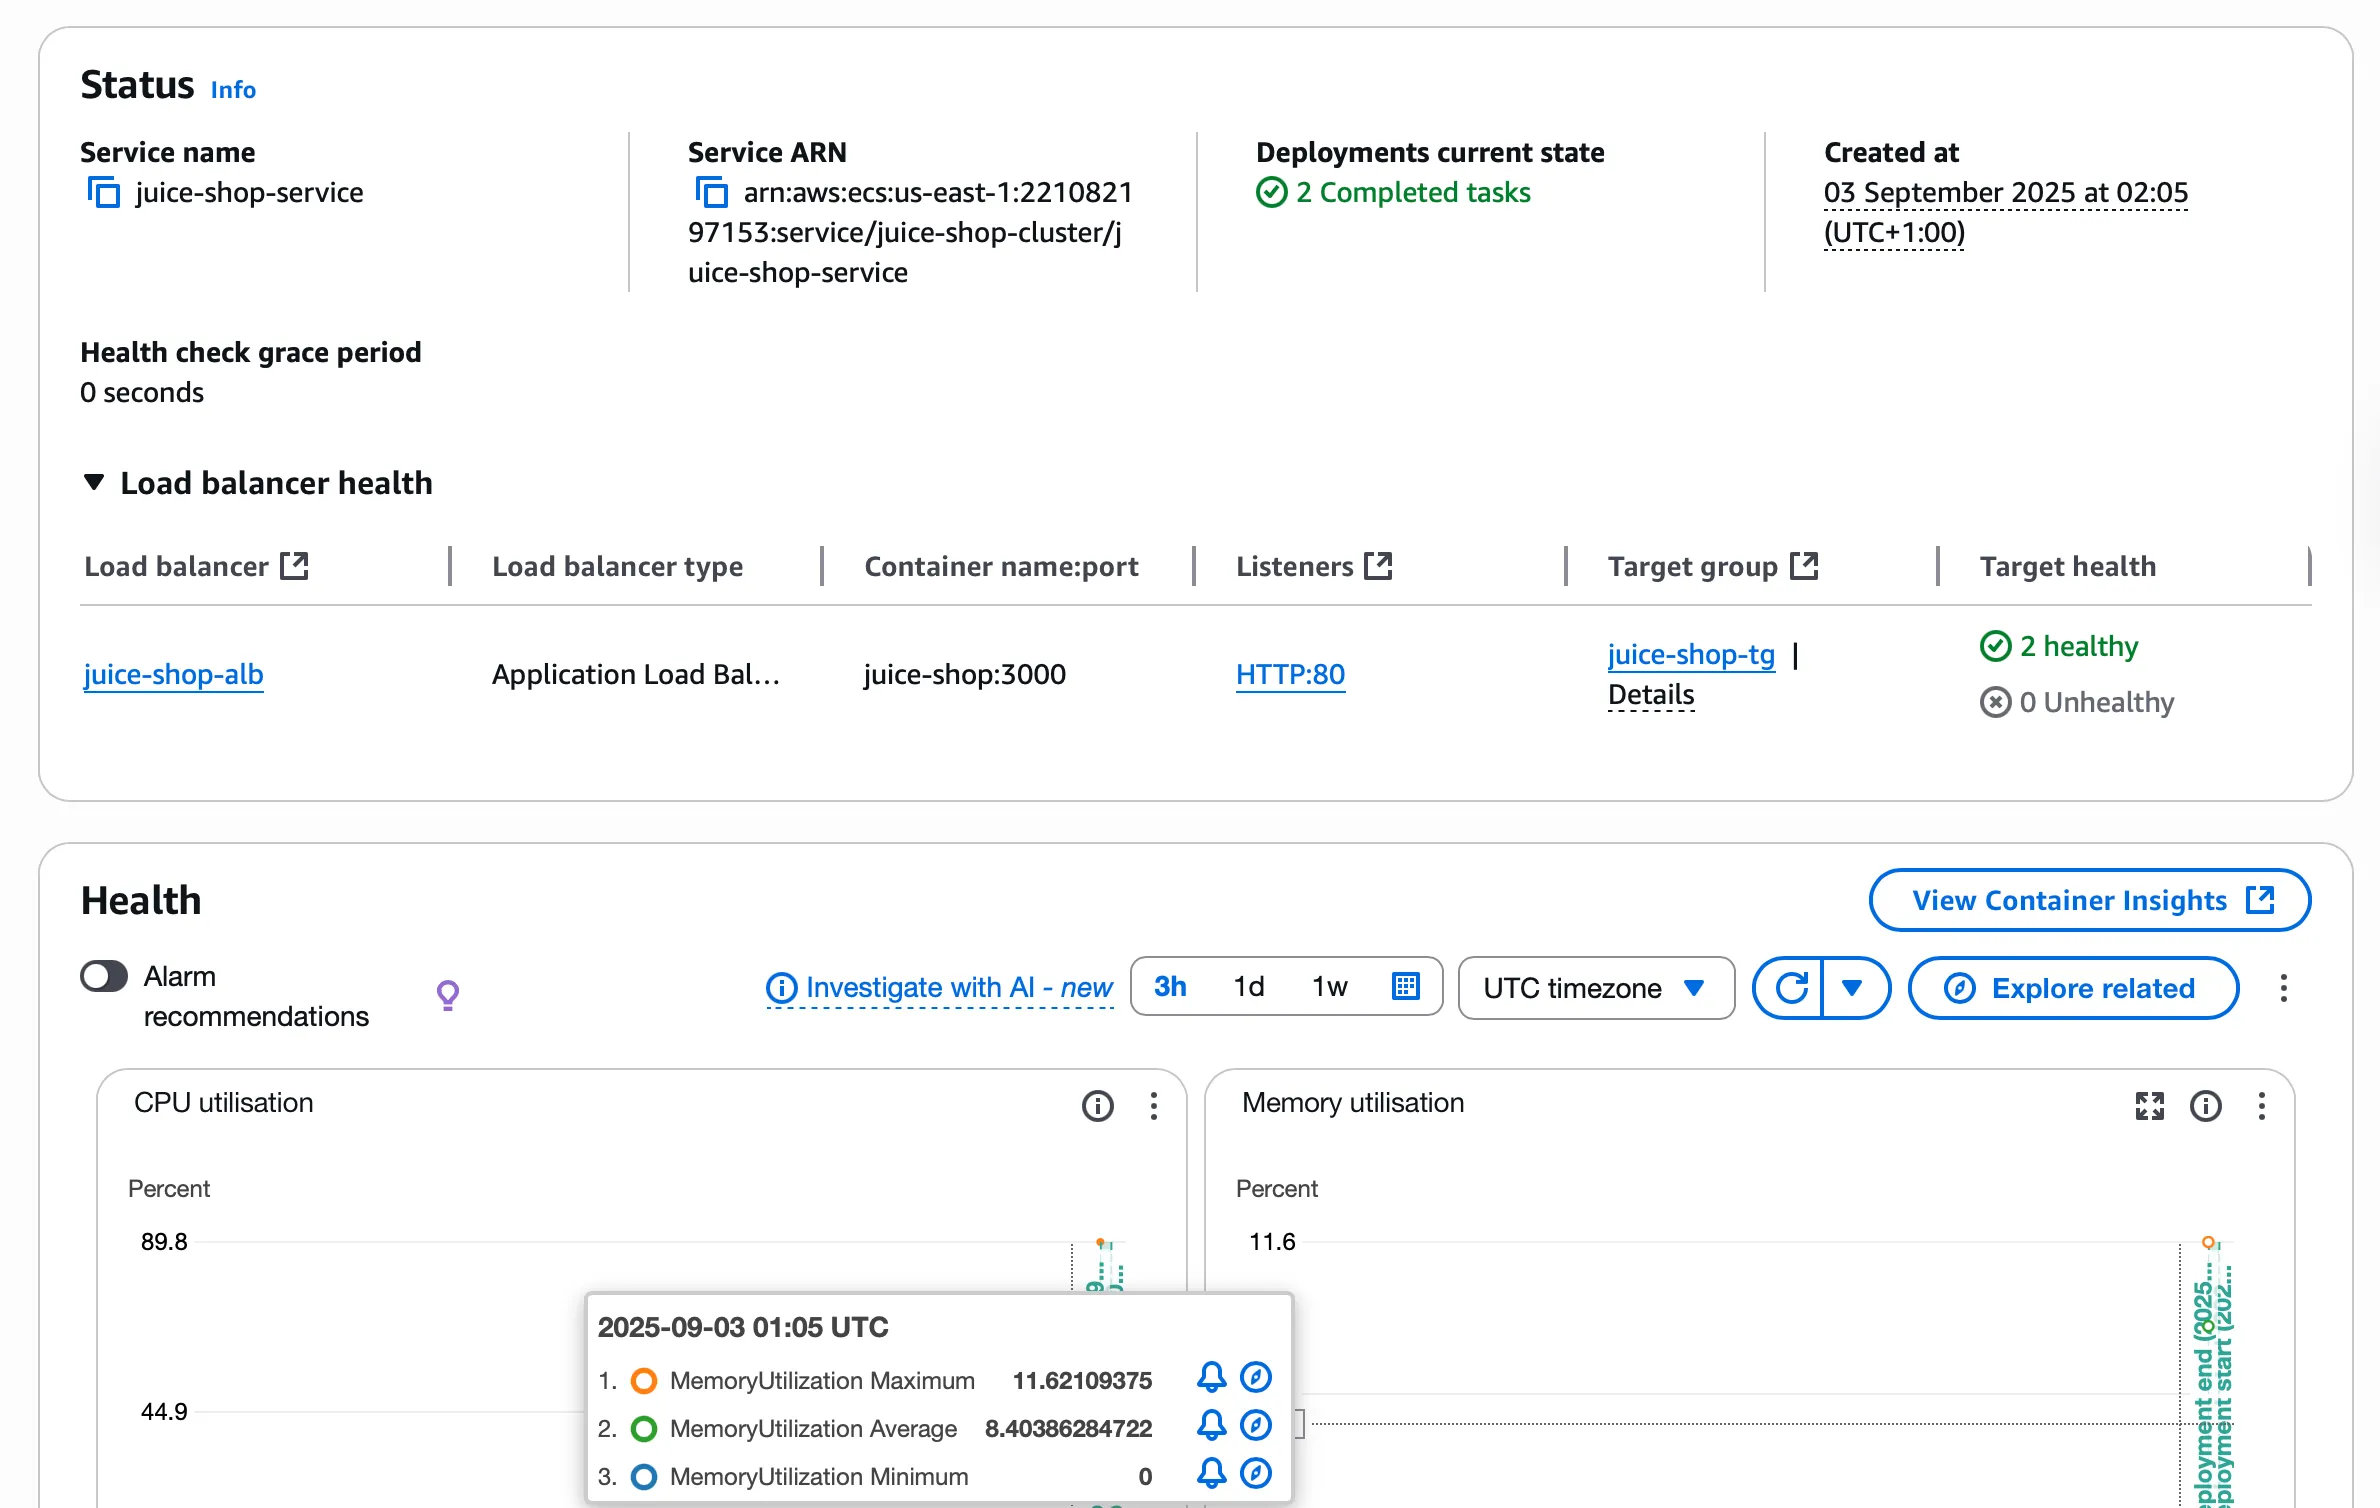This screenshot has height=1508, width=2380.
Task: Open custom time range calendar
Action: point(1406,987)
